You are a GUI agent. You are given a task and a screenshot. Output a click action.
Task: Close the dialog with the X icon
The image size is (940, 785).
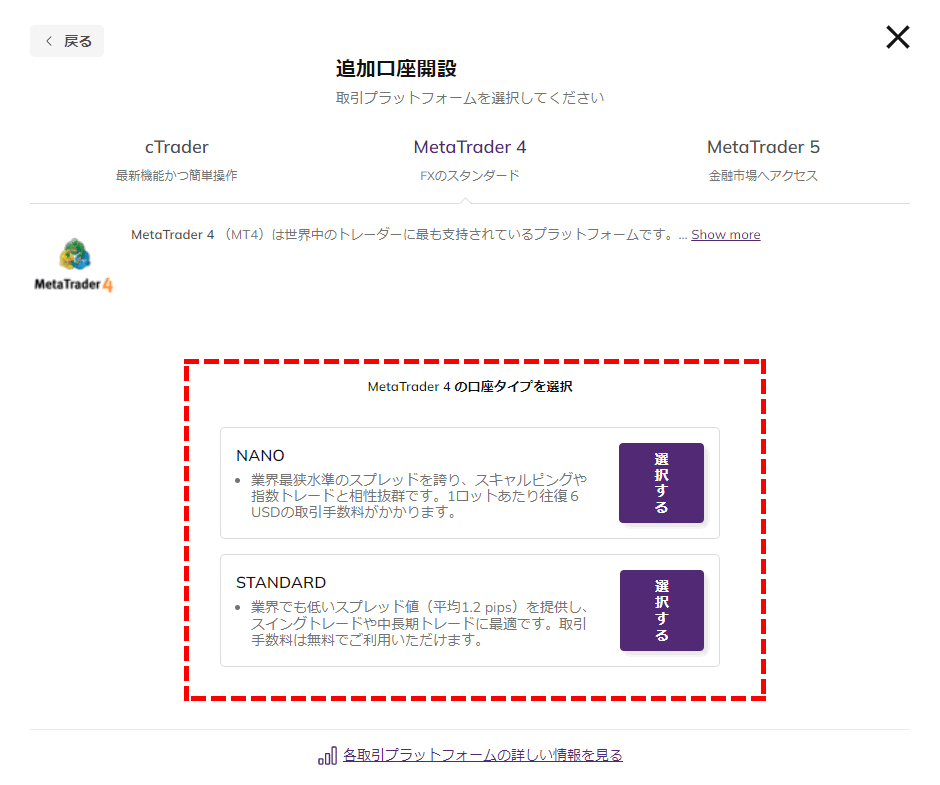[897, 37]
